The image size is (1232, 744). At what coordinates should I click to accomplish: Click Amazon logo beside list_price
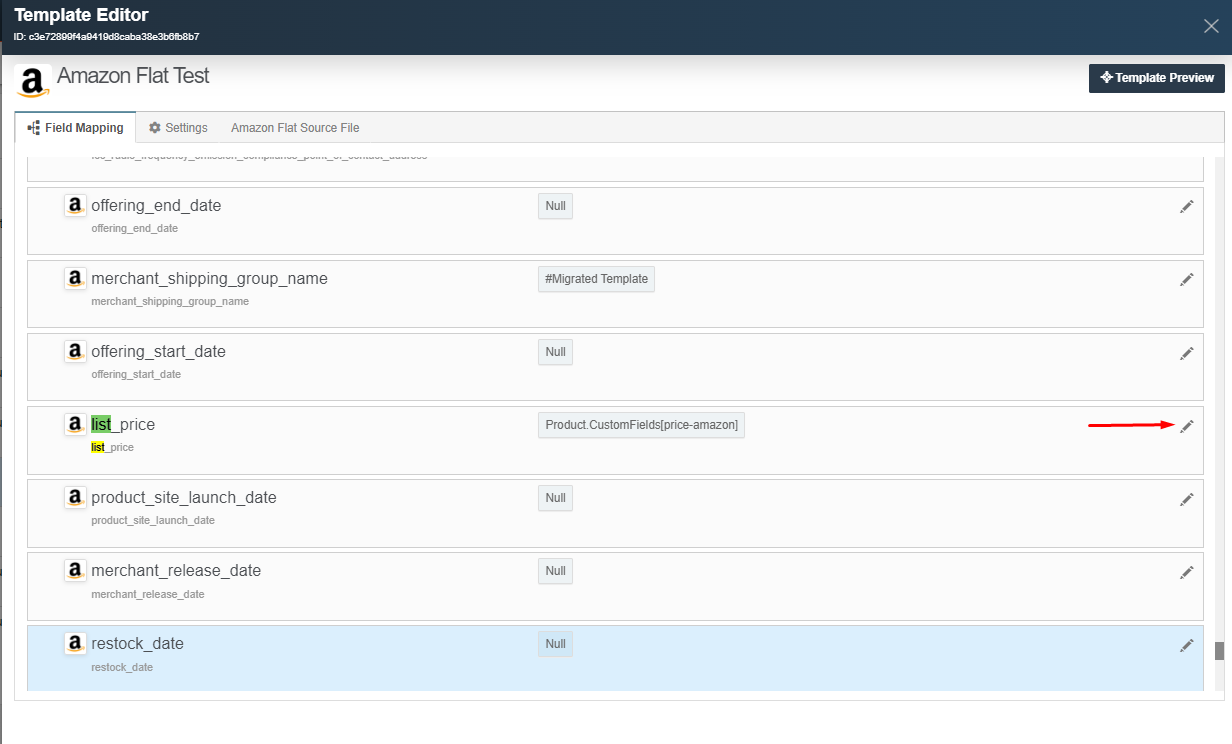coord(75,425)
